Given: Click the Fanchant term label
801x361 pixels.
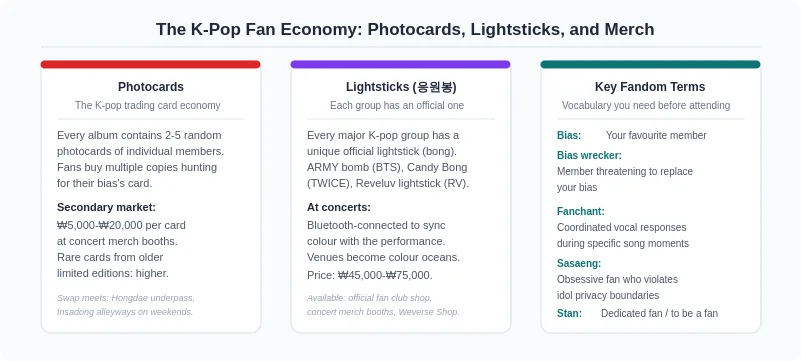Looking at the screenshot, I should click(x=580, y=211).
